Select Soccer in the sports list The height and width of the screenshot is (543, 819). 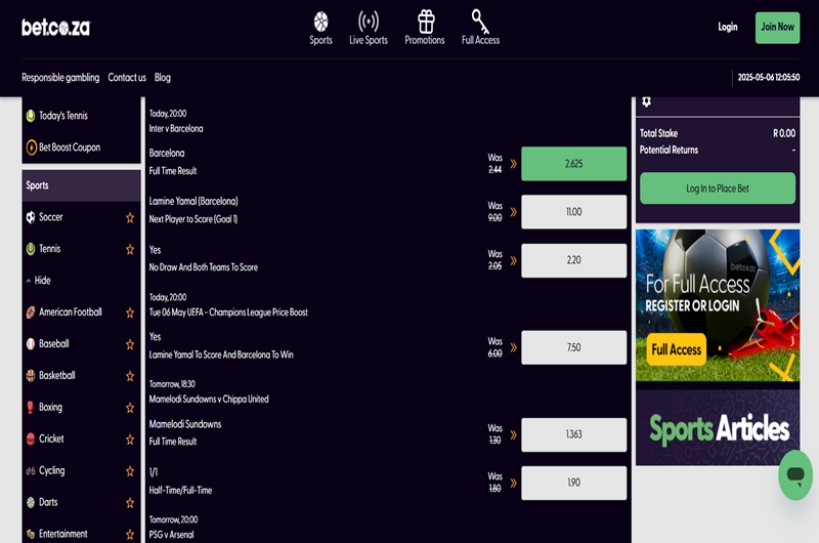tap(51, 217)
